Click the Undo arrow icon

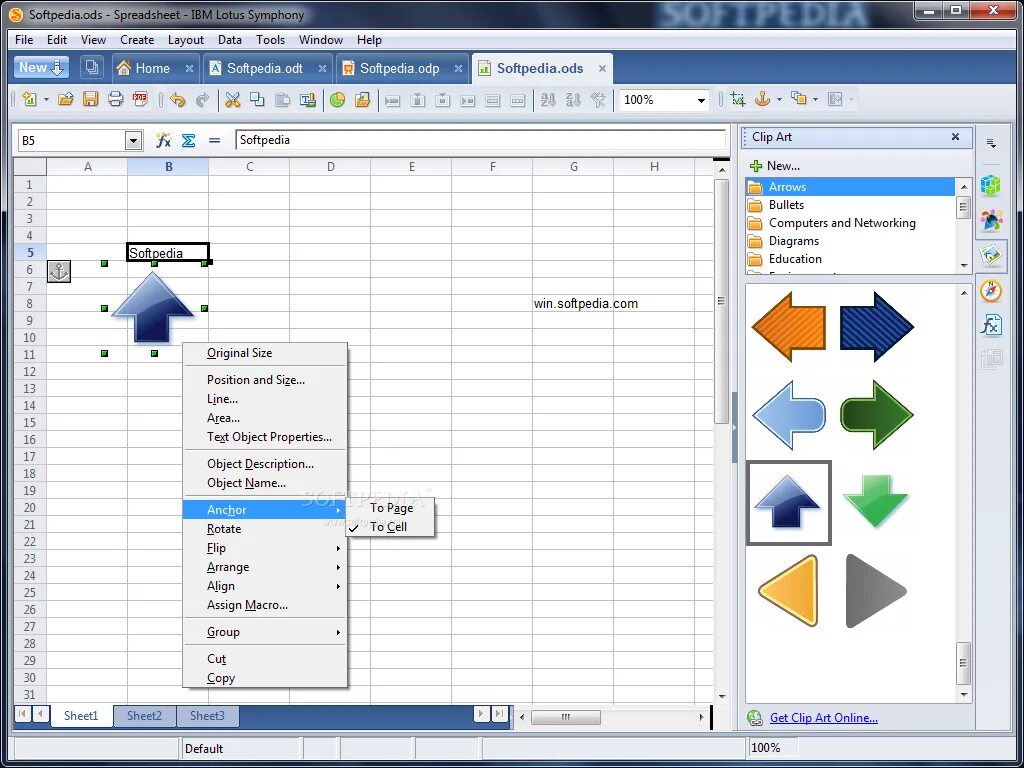click(x=177, y=100)
